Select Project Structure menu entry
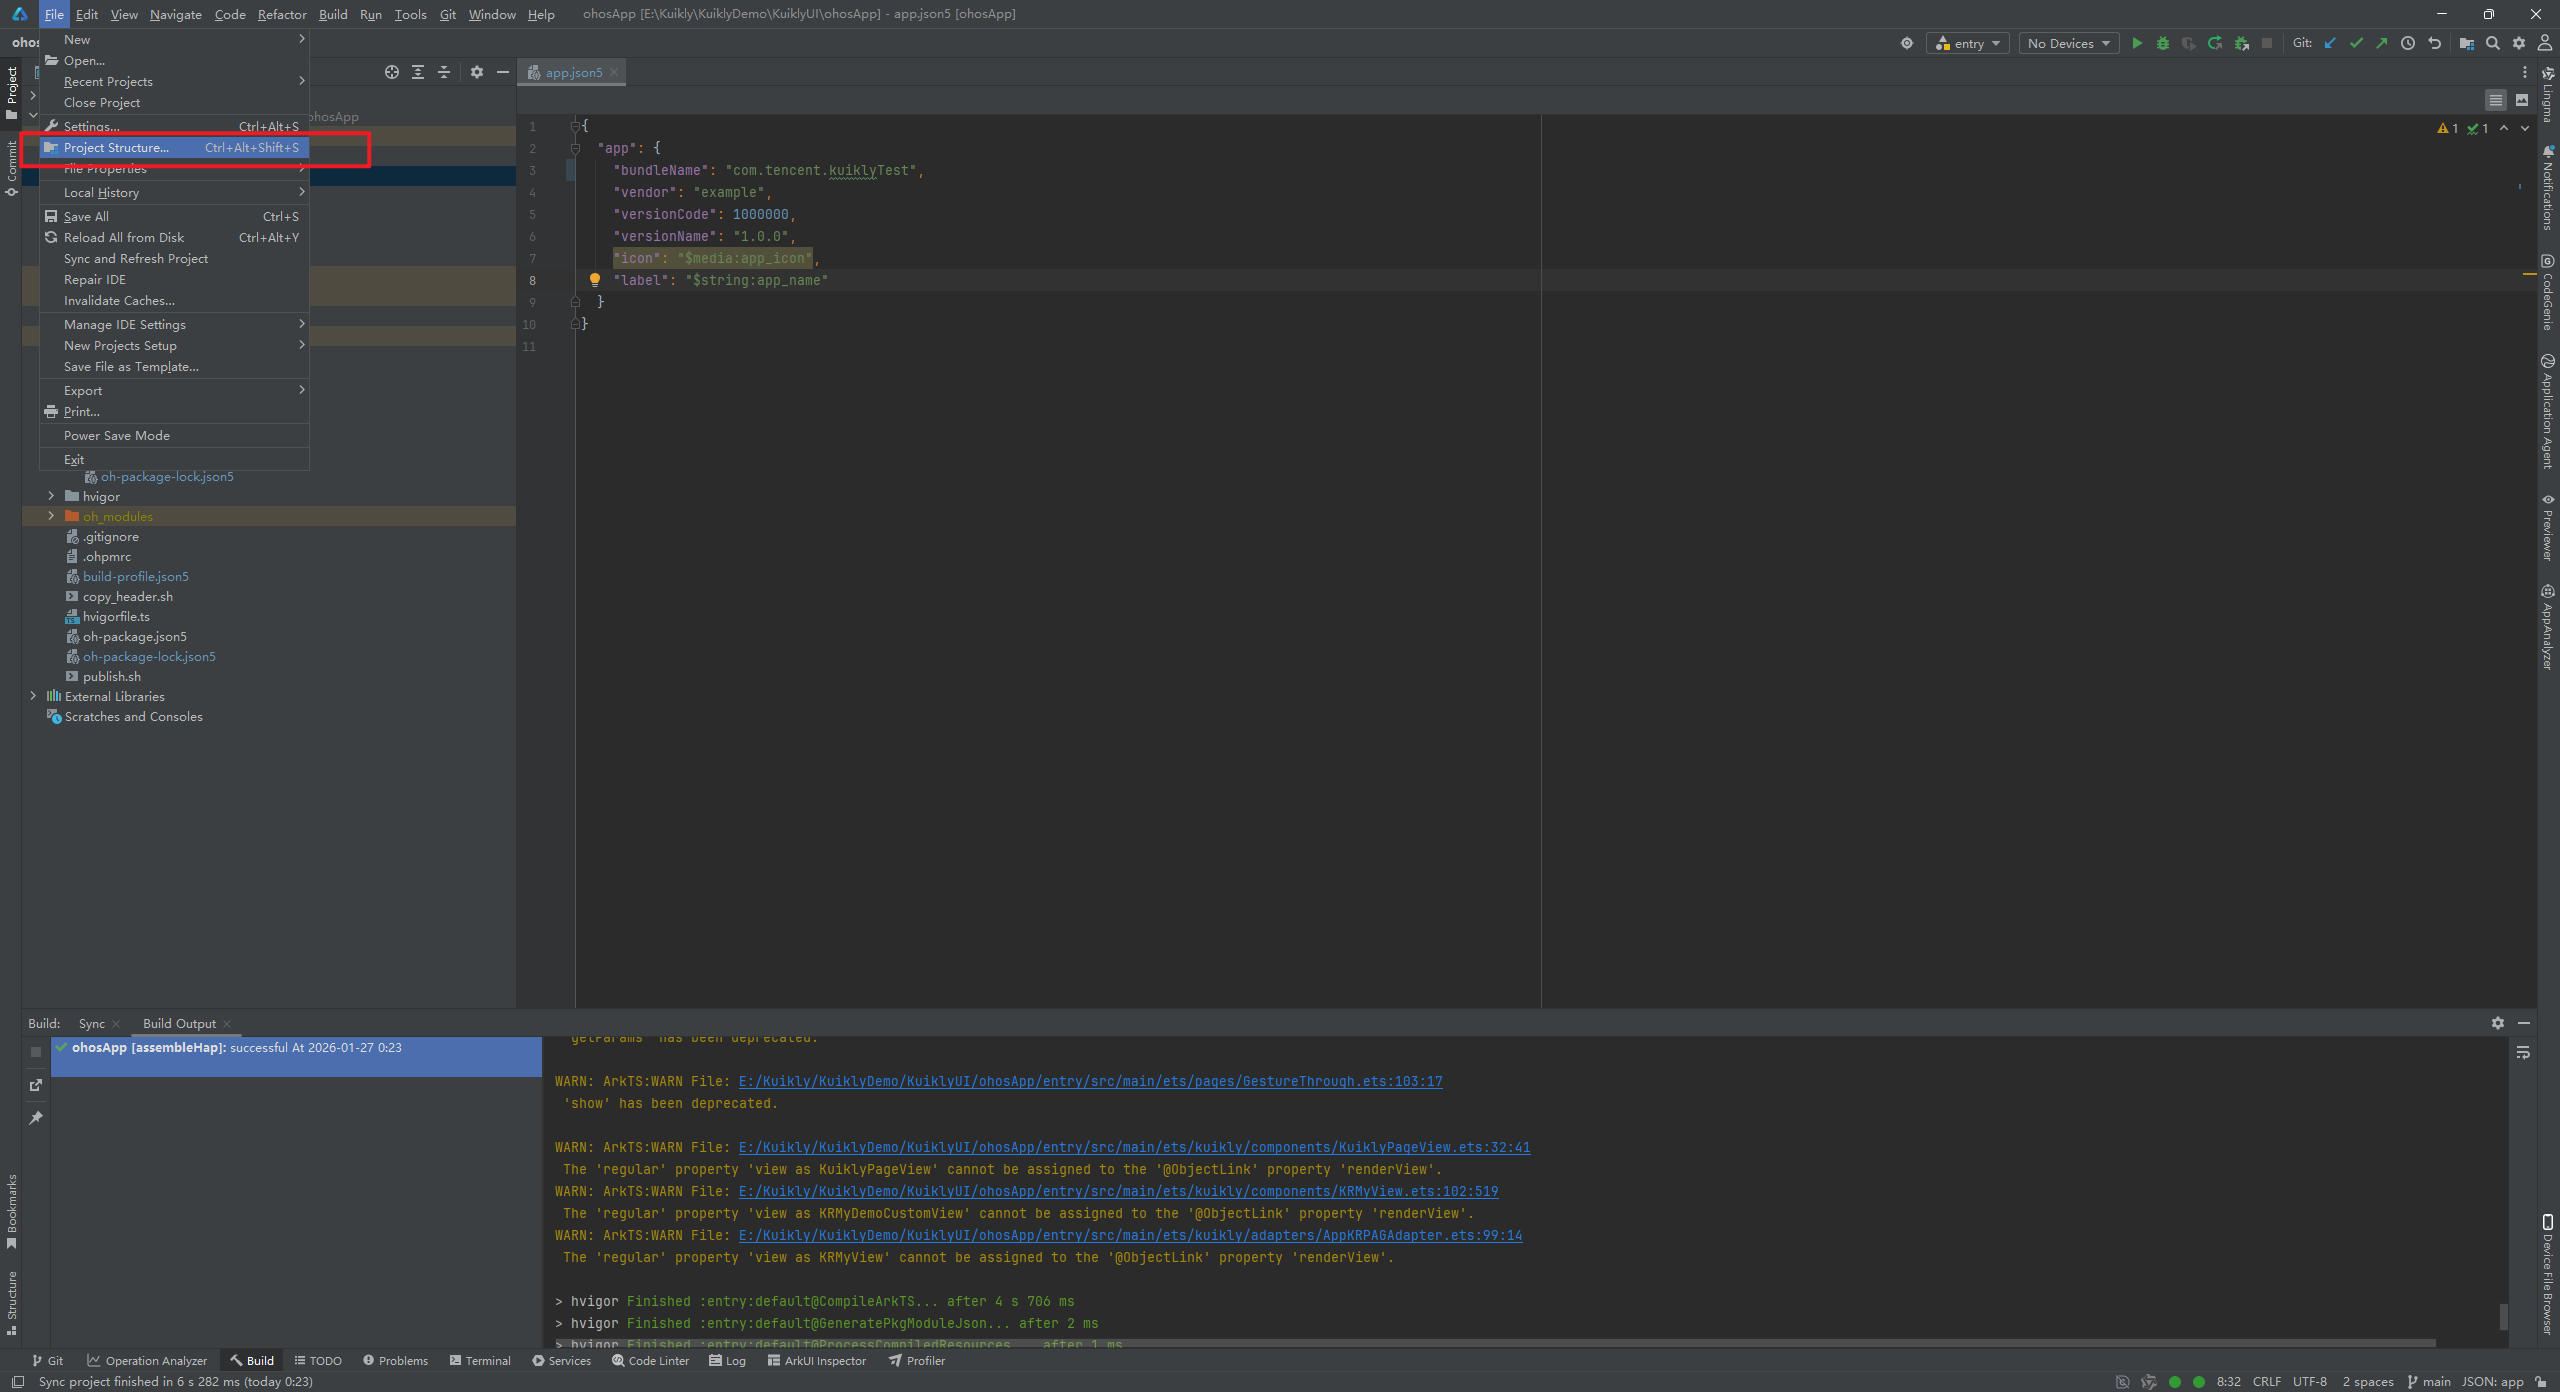 116,147
